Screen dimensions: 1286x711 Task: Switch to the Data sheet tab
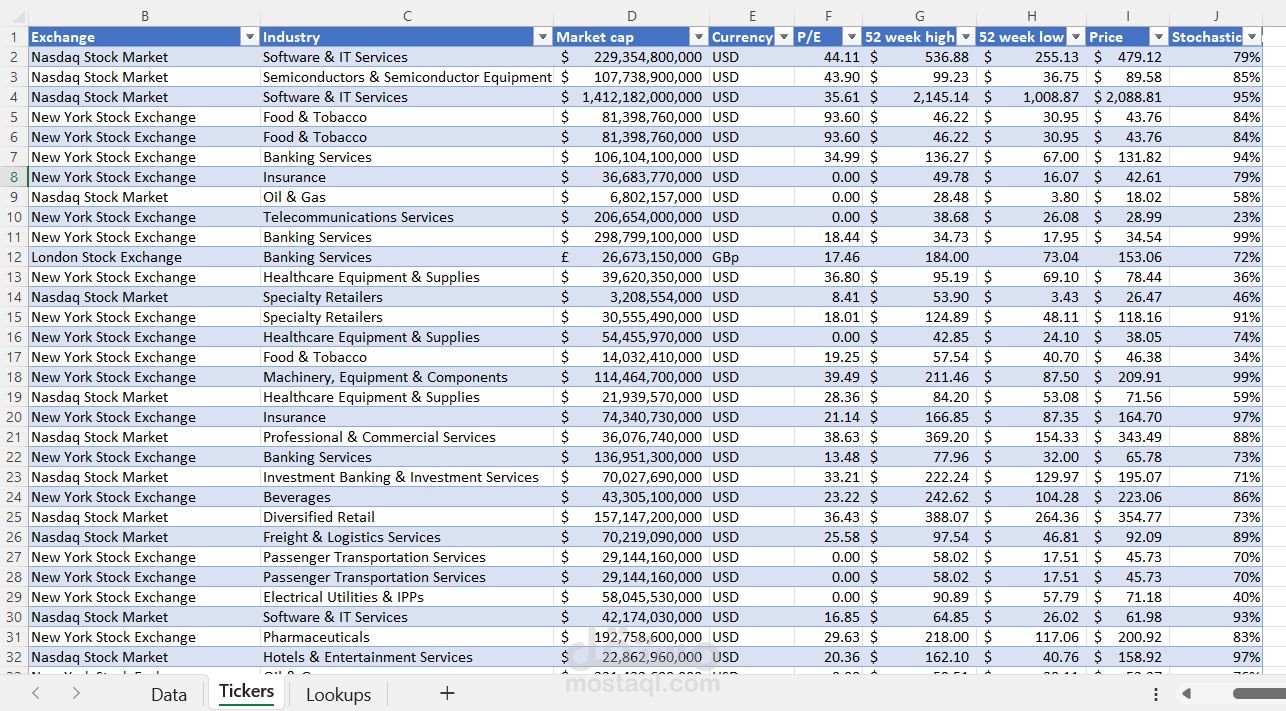(x=168, y=693)
